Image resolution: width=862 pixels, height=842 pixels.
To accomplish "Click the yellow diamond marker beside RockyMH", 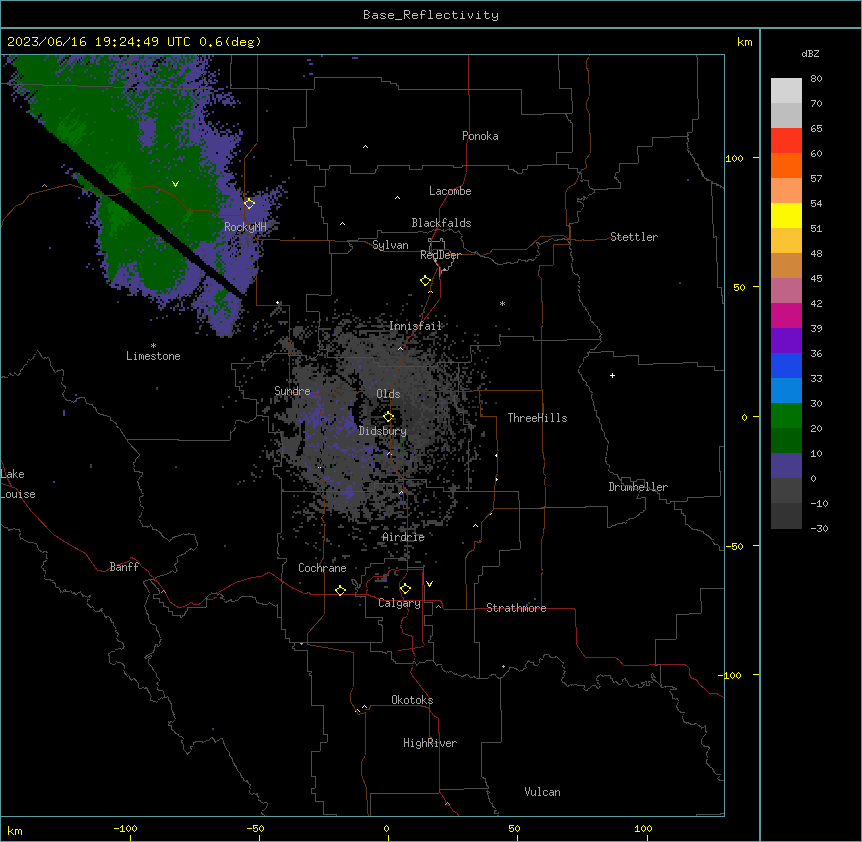I will coord(249,204).
